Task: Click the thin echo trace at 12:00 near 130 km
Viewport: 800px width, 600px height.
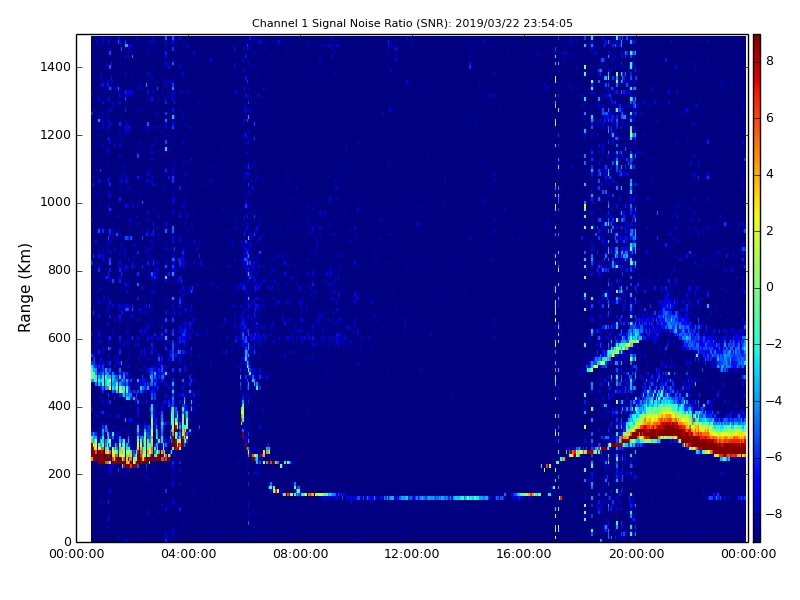Action: tap(412, 497)
